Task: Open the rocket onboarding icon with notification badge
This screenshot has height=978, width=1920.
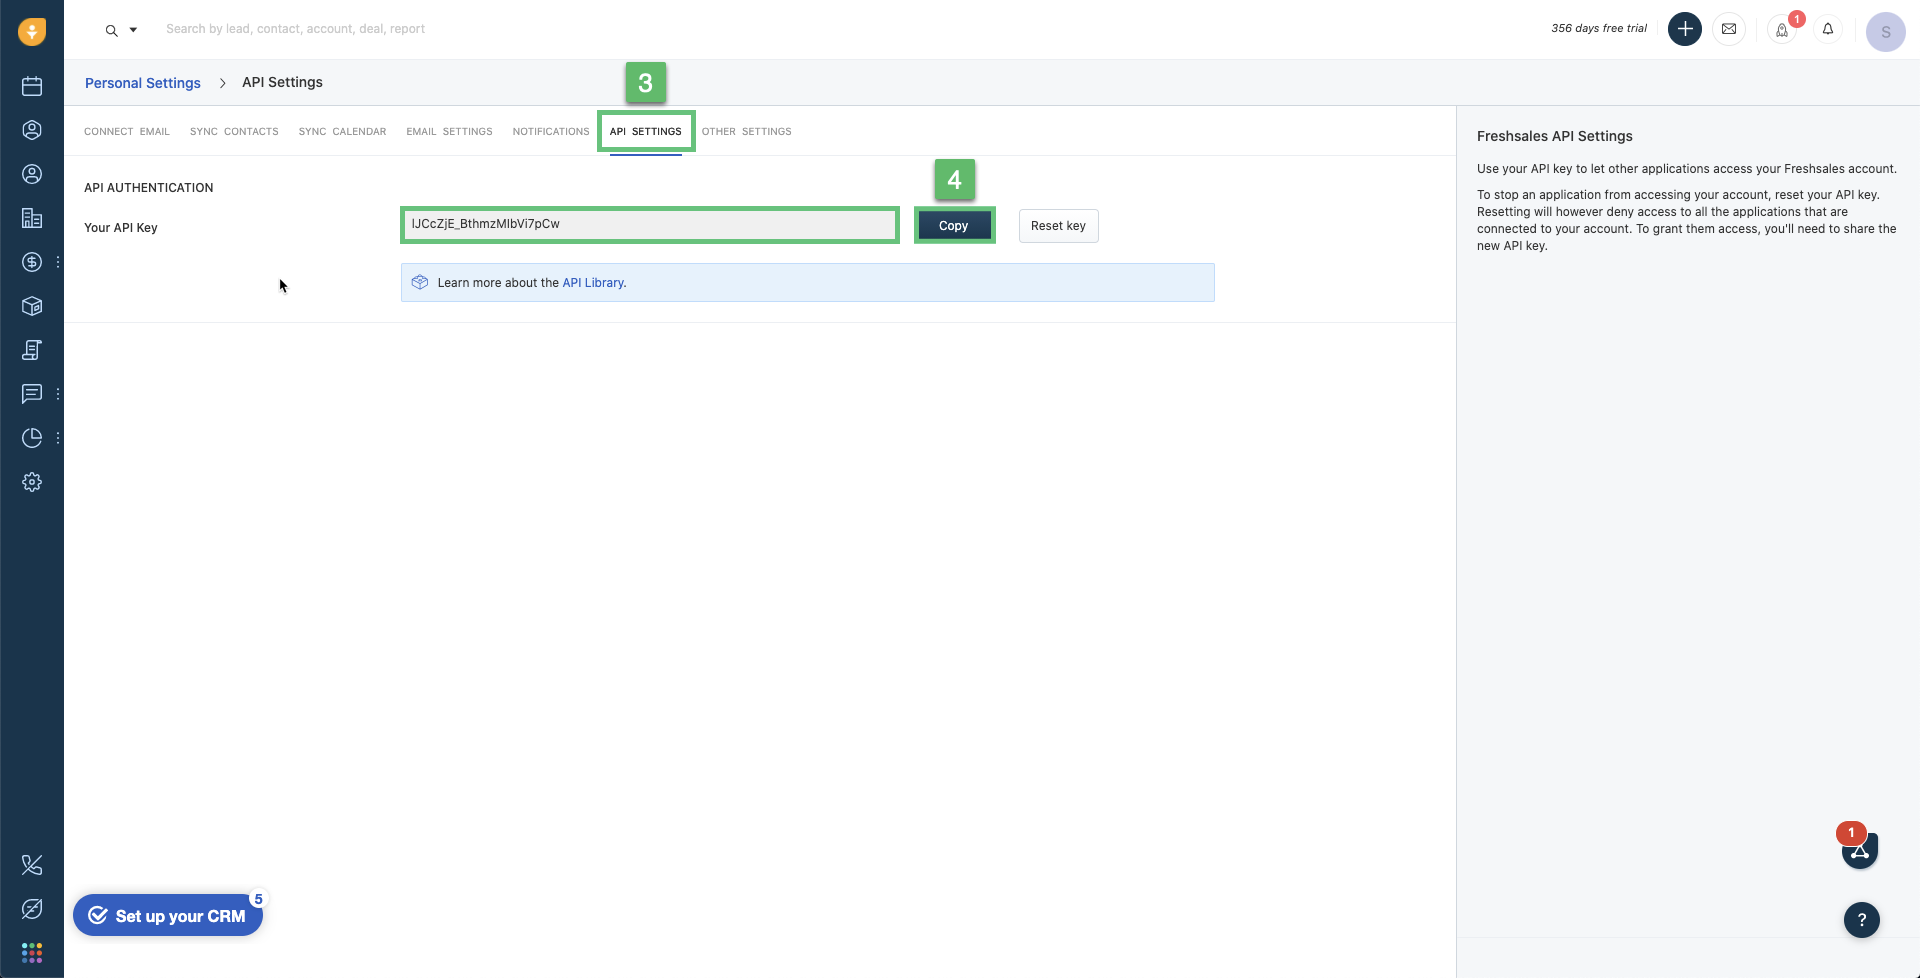Action: pos(1783,31)
